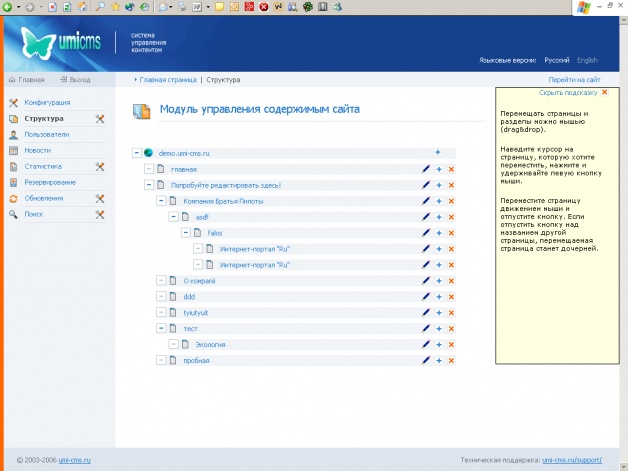Edit the О компании page via its pencil icon
The height and width of the screenshot is (471, 628).
coord(426,280)
